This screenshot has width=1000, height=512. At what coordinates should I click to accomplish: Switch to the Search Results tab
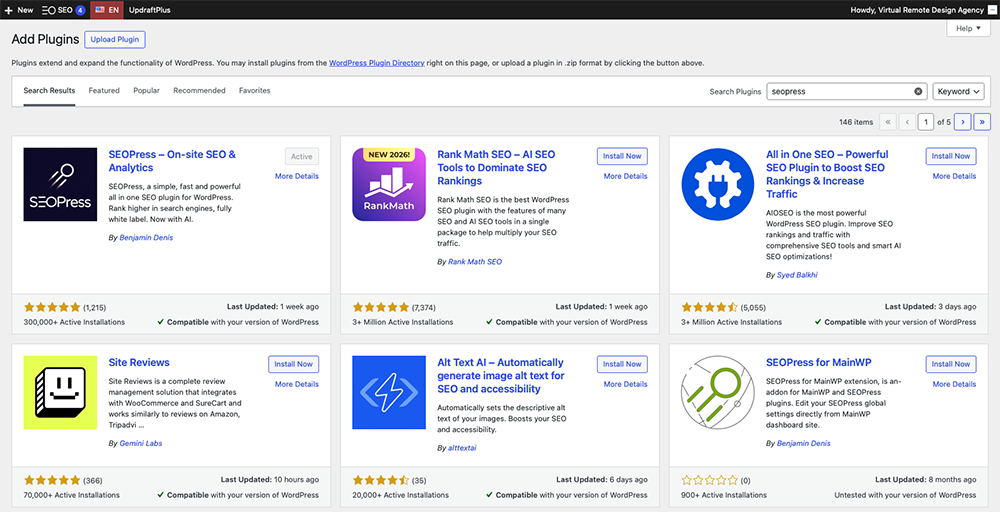click(x=49, y=91)
